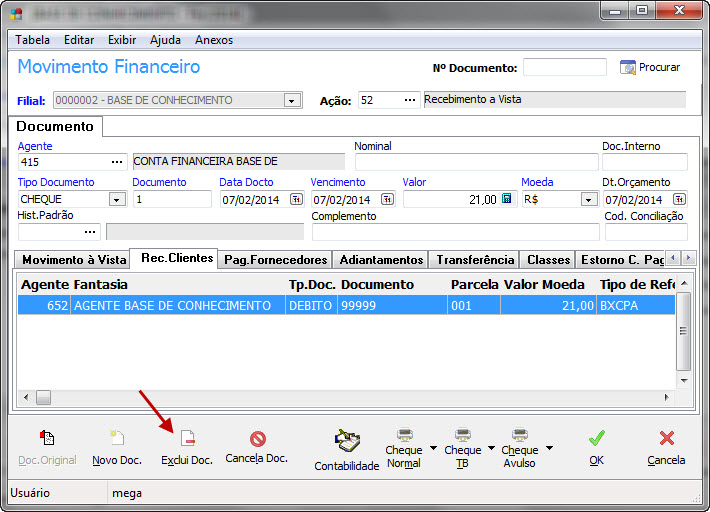Open the Cheque Normal dropdown arrow

(x=432, y=448)
